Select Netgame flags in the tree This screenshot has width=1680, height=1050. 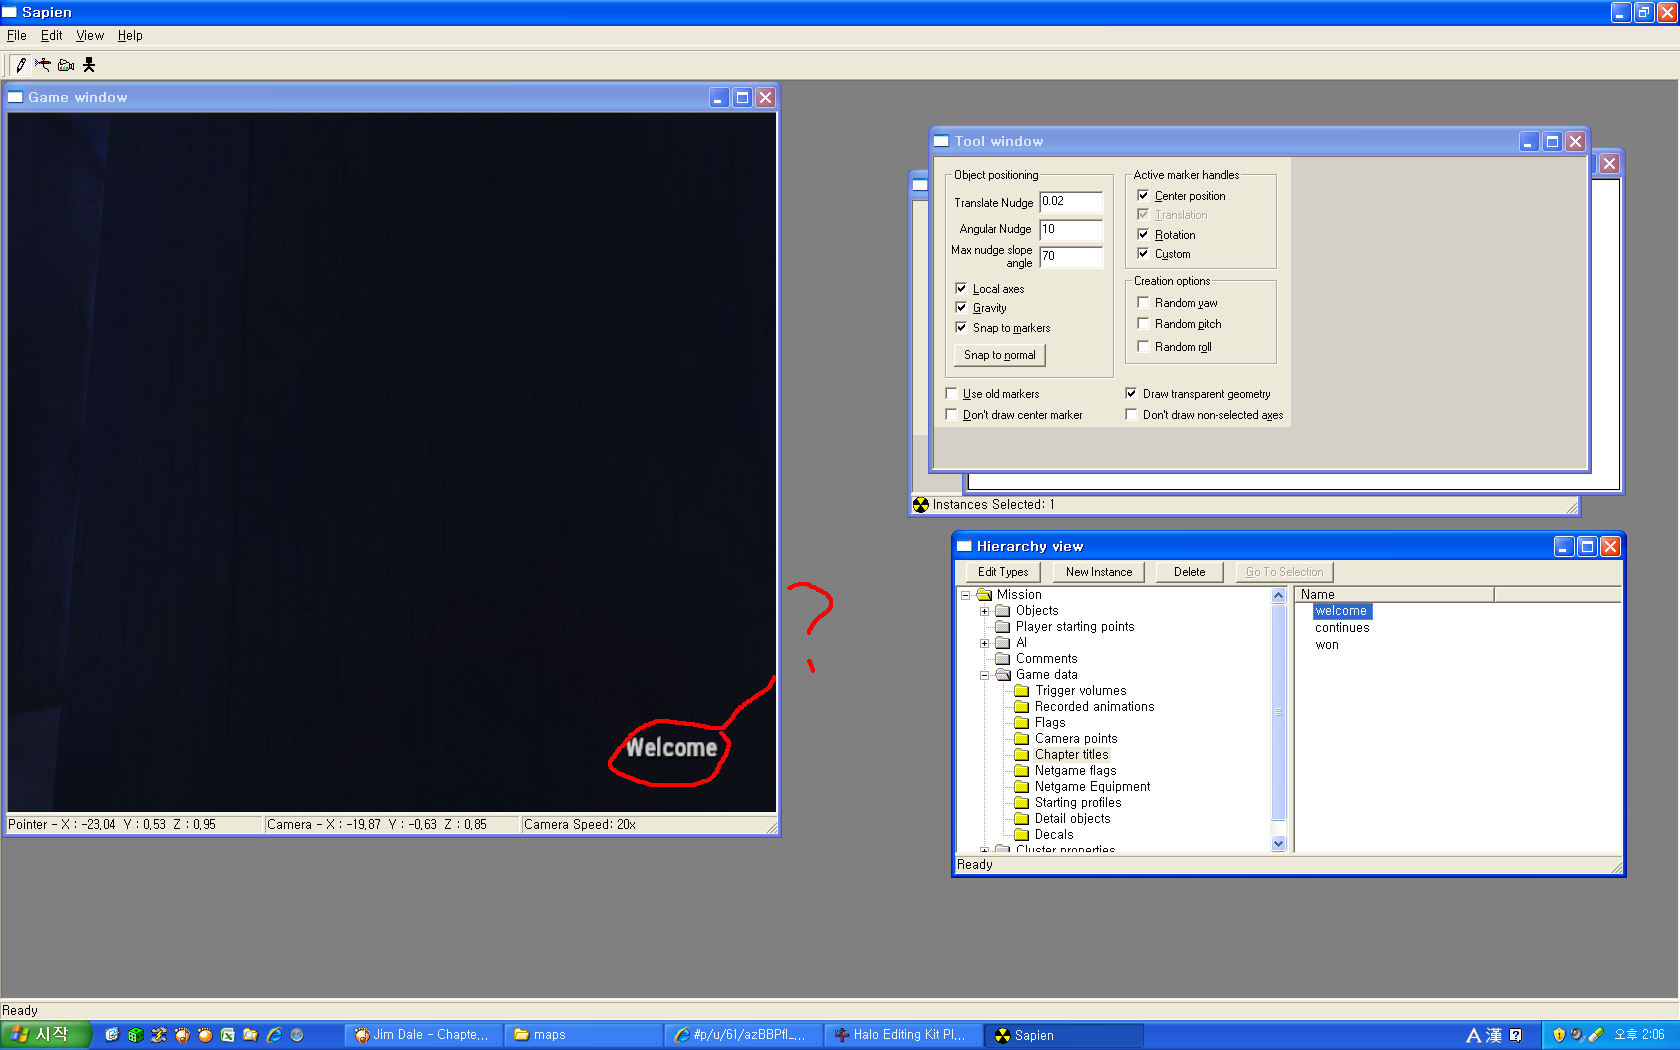coord(1075,771)
